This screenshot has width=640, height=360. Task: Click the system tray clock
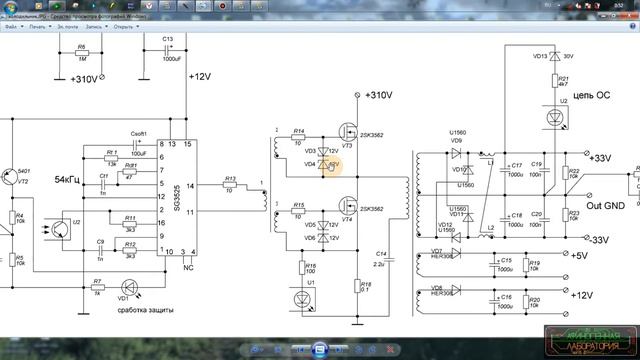pyautogui.click(x=619, y=5)
